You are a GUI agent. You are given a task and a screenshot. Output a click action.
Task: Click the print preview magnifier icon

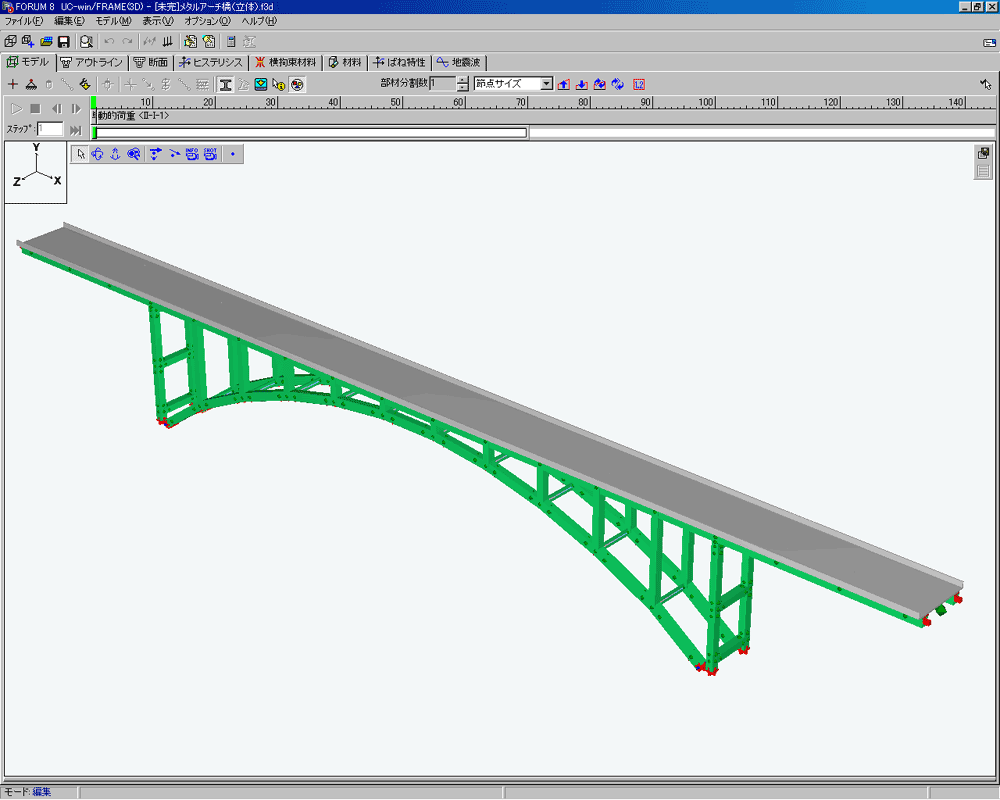click(87, 42)
